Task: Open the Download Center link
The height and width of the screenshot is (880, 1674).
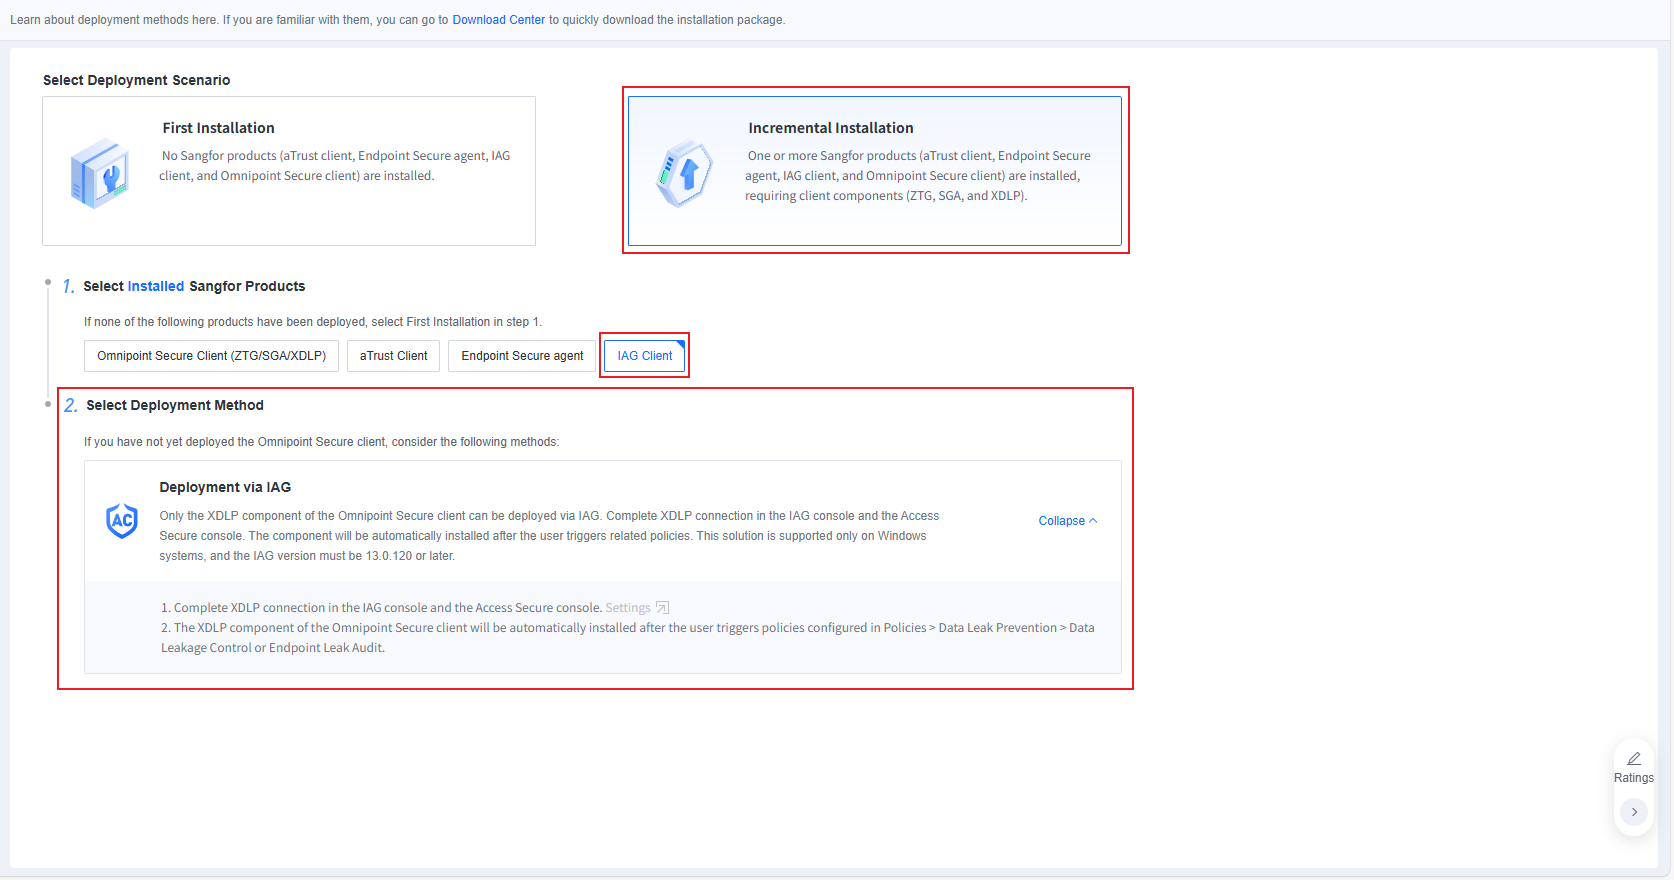Action: tap(498, 20)
